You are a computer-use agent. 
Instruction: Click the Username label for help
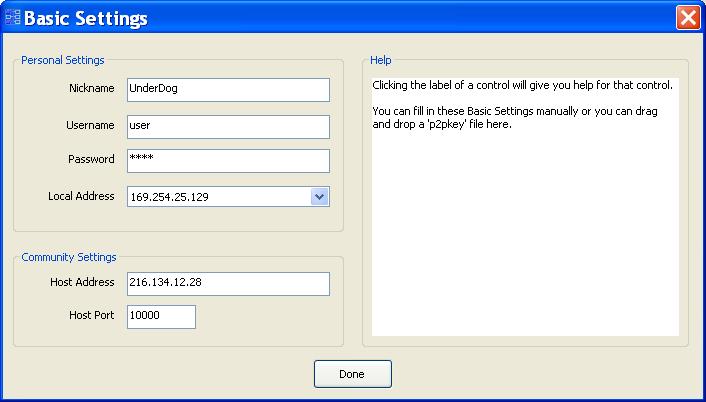(90, 126)
